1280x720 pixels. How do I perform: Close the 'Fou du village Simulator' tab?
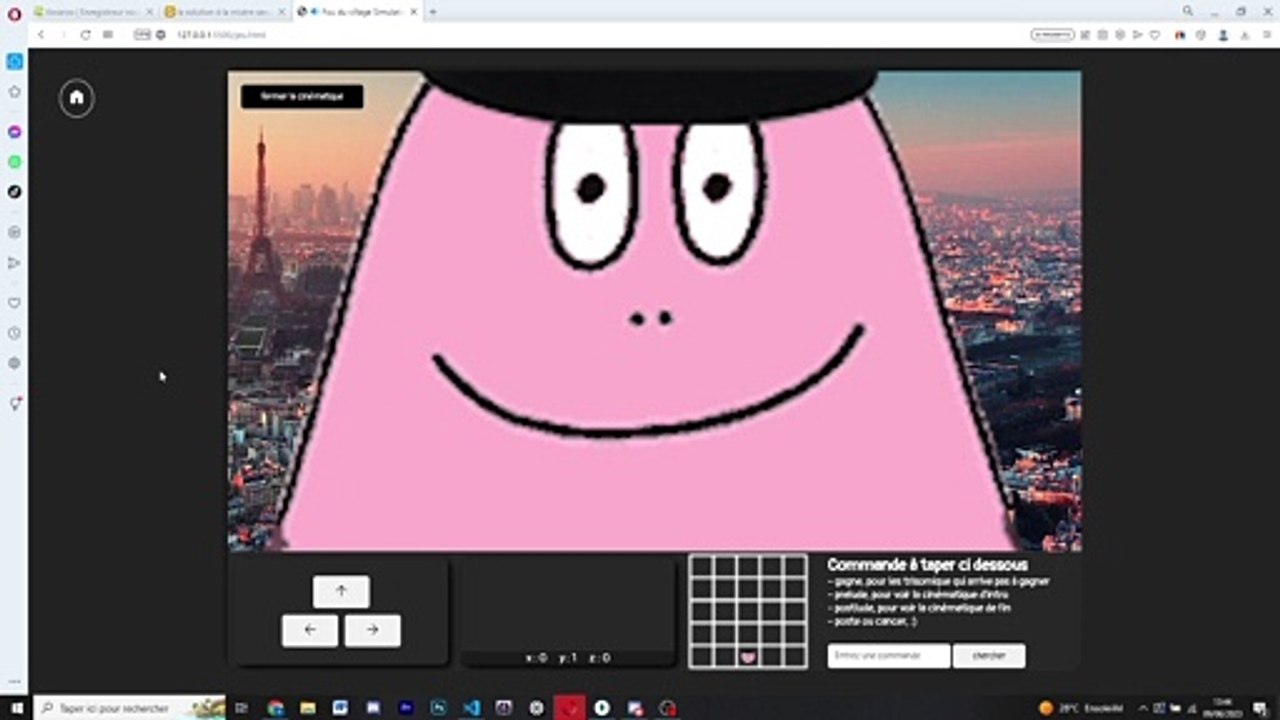point(414,12)
